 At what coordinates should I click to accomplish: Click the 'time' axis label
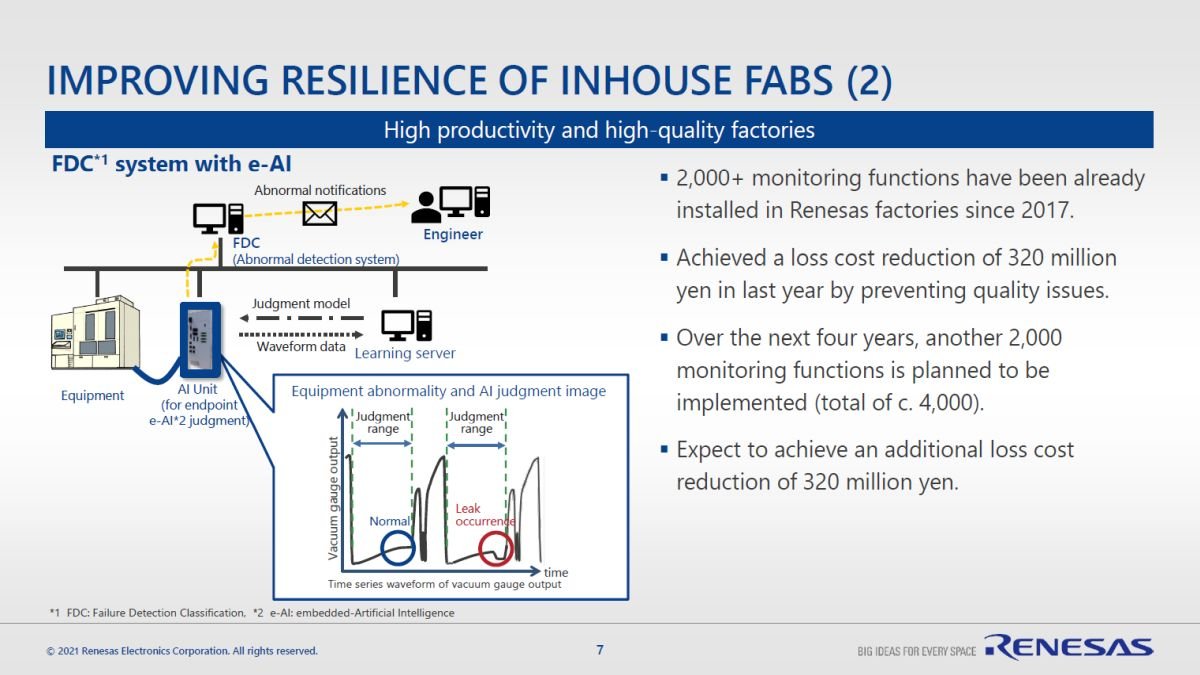coord(555,573)
